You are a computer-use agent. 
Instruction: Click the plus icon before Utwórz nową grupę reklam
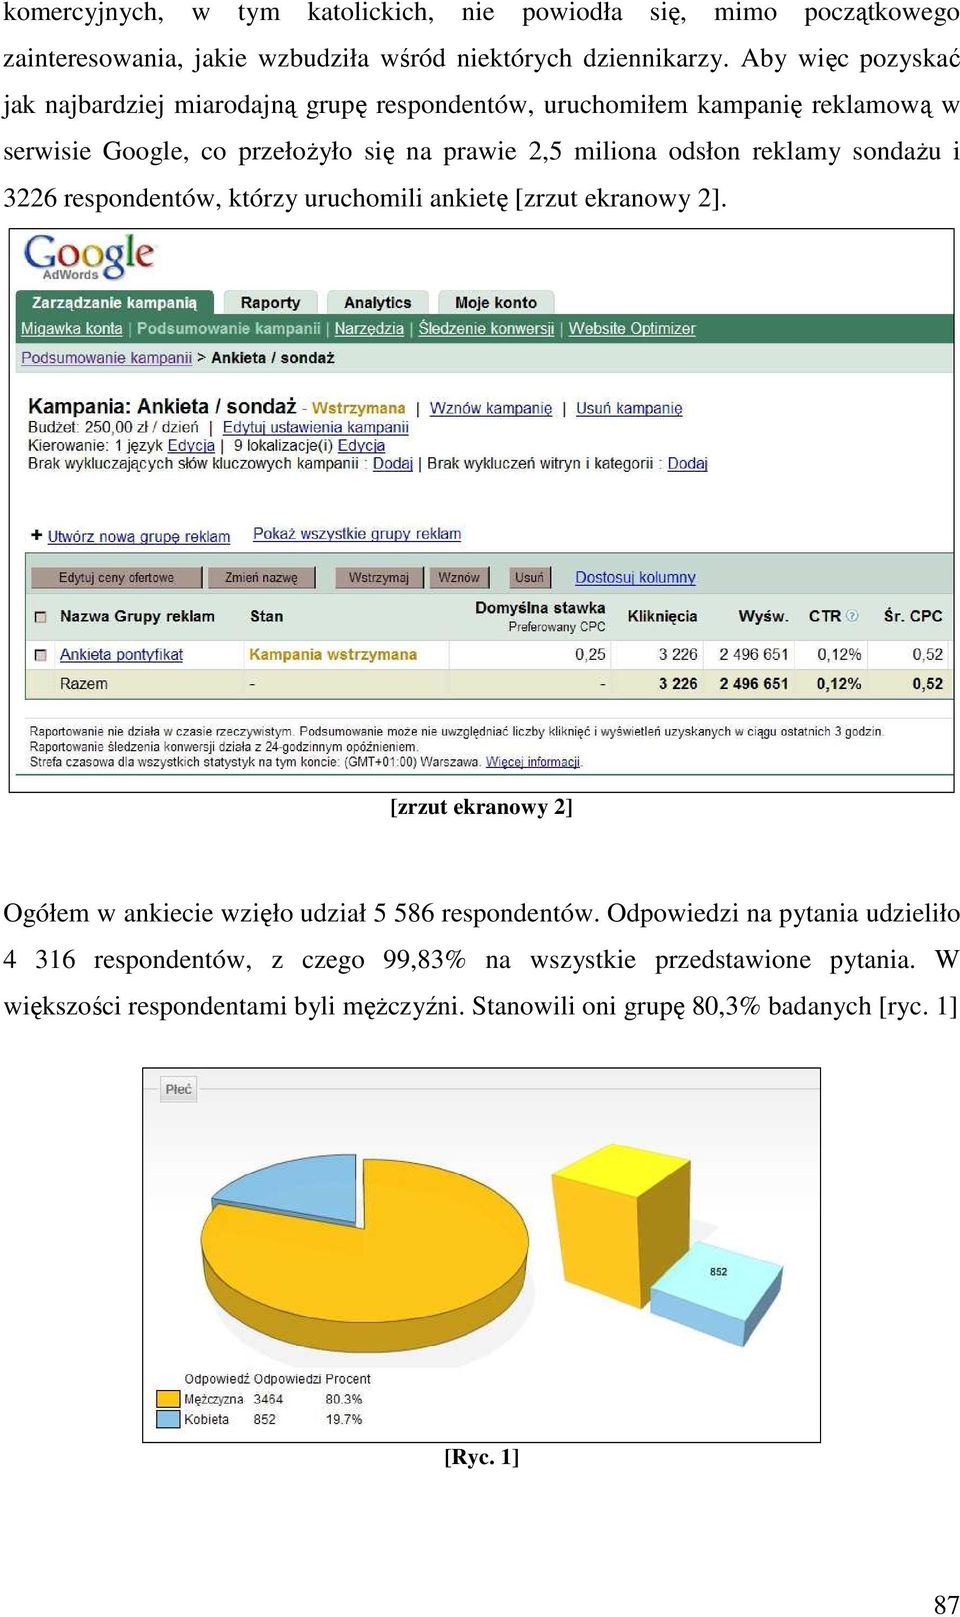(37, 535)
